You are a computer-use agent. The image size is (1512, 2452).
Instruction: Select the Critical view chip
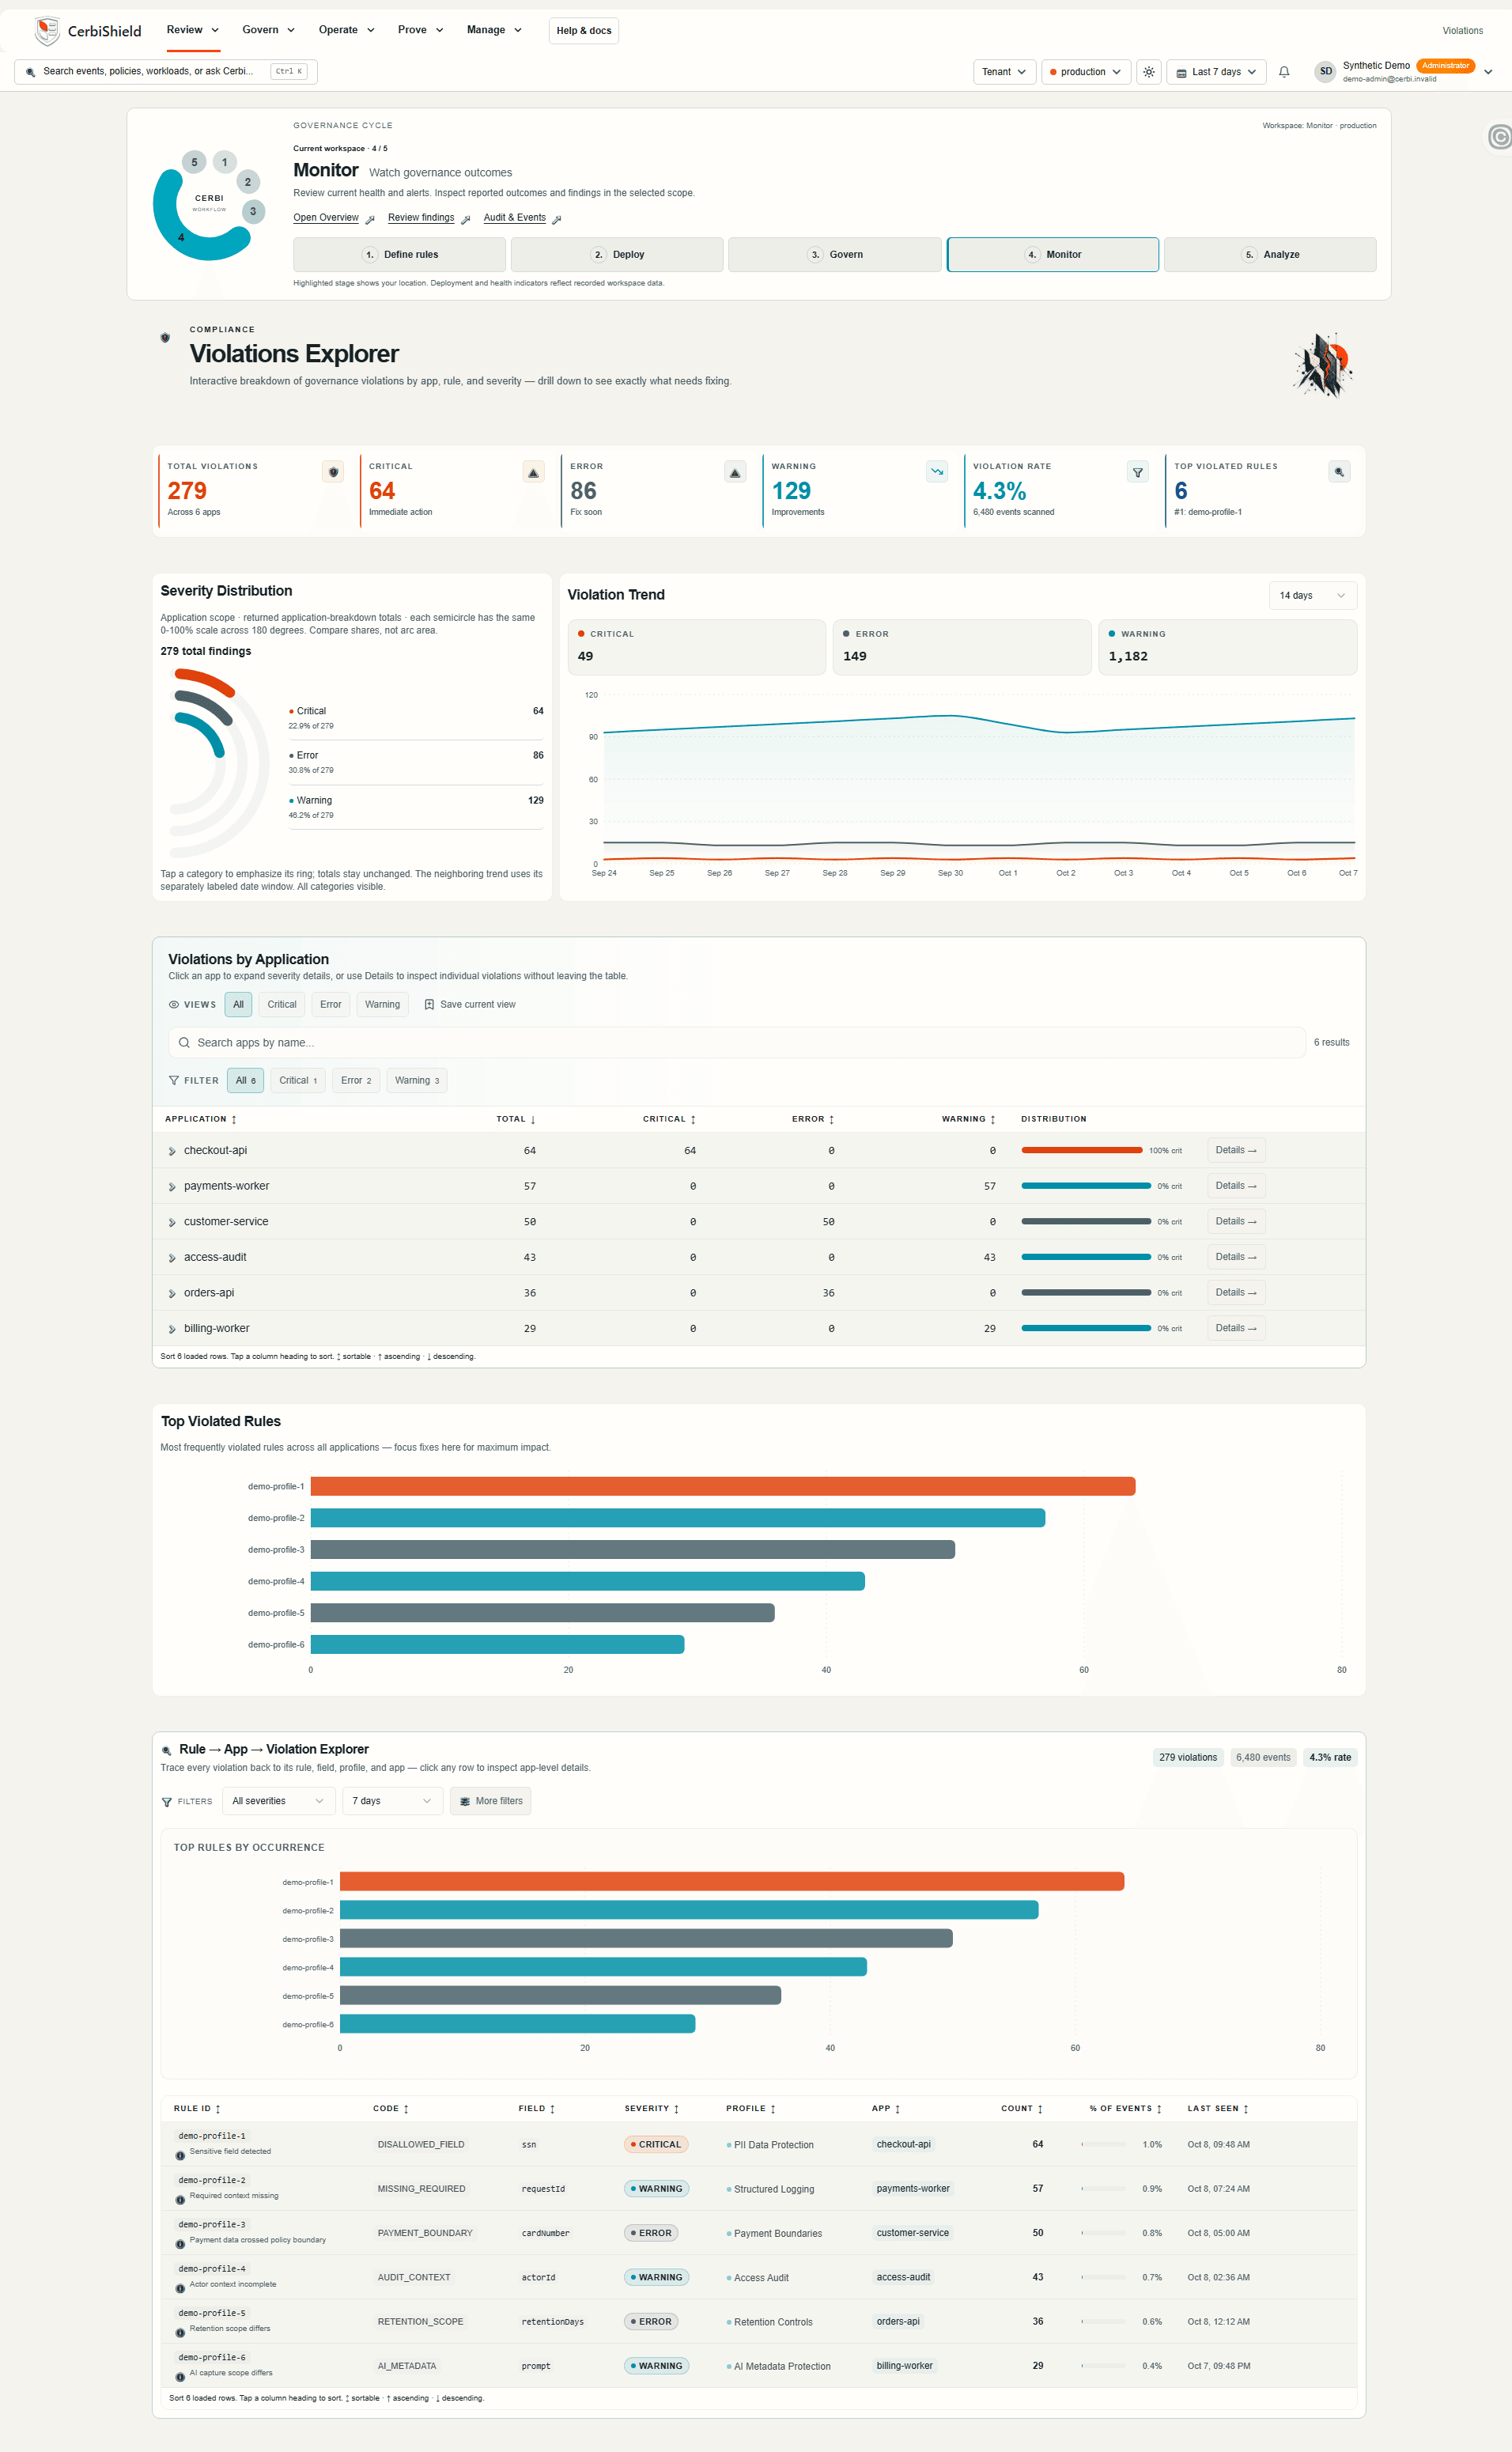pyautogui.click(x=282, y=1004)
